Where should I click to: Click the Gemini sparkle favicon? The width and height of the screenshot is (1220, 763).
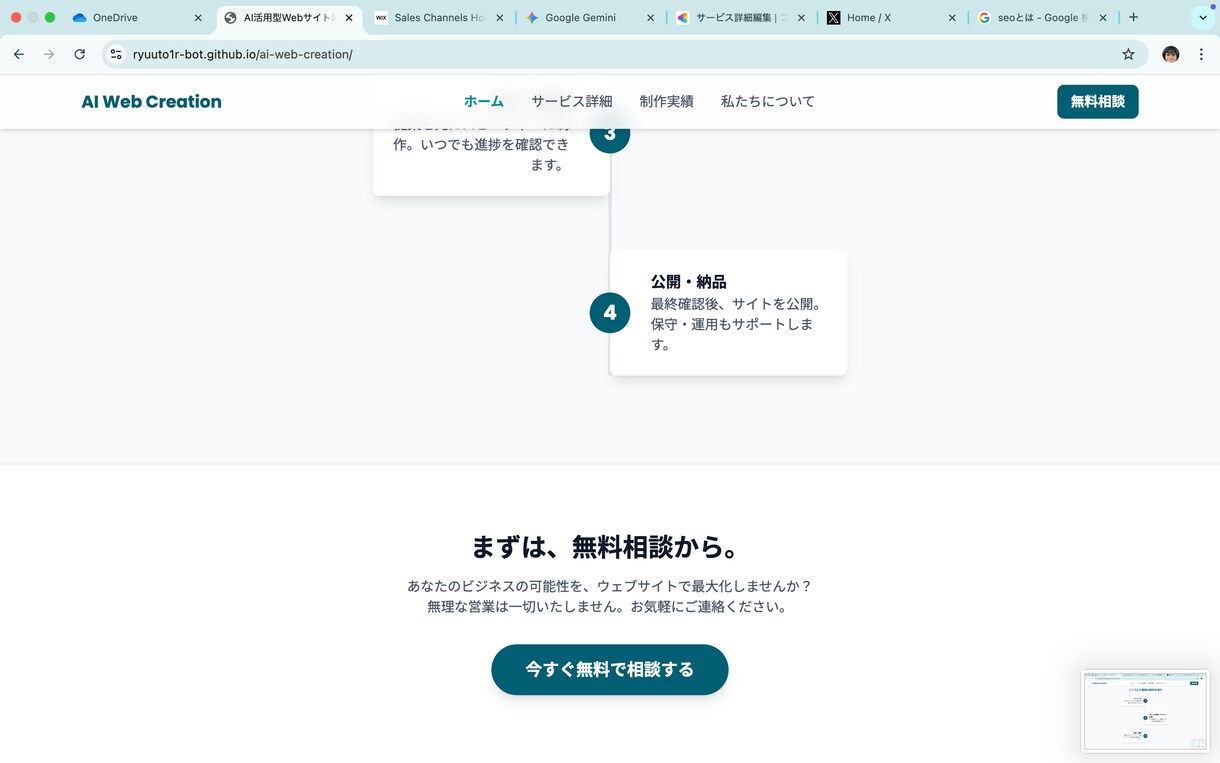click(x=532, y=18)
